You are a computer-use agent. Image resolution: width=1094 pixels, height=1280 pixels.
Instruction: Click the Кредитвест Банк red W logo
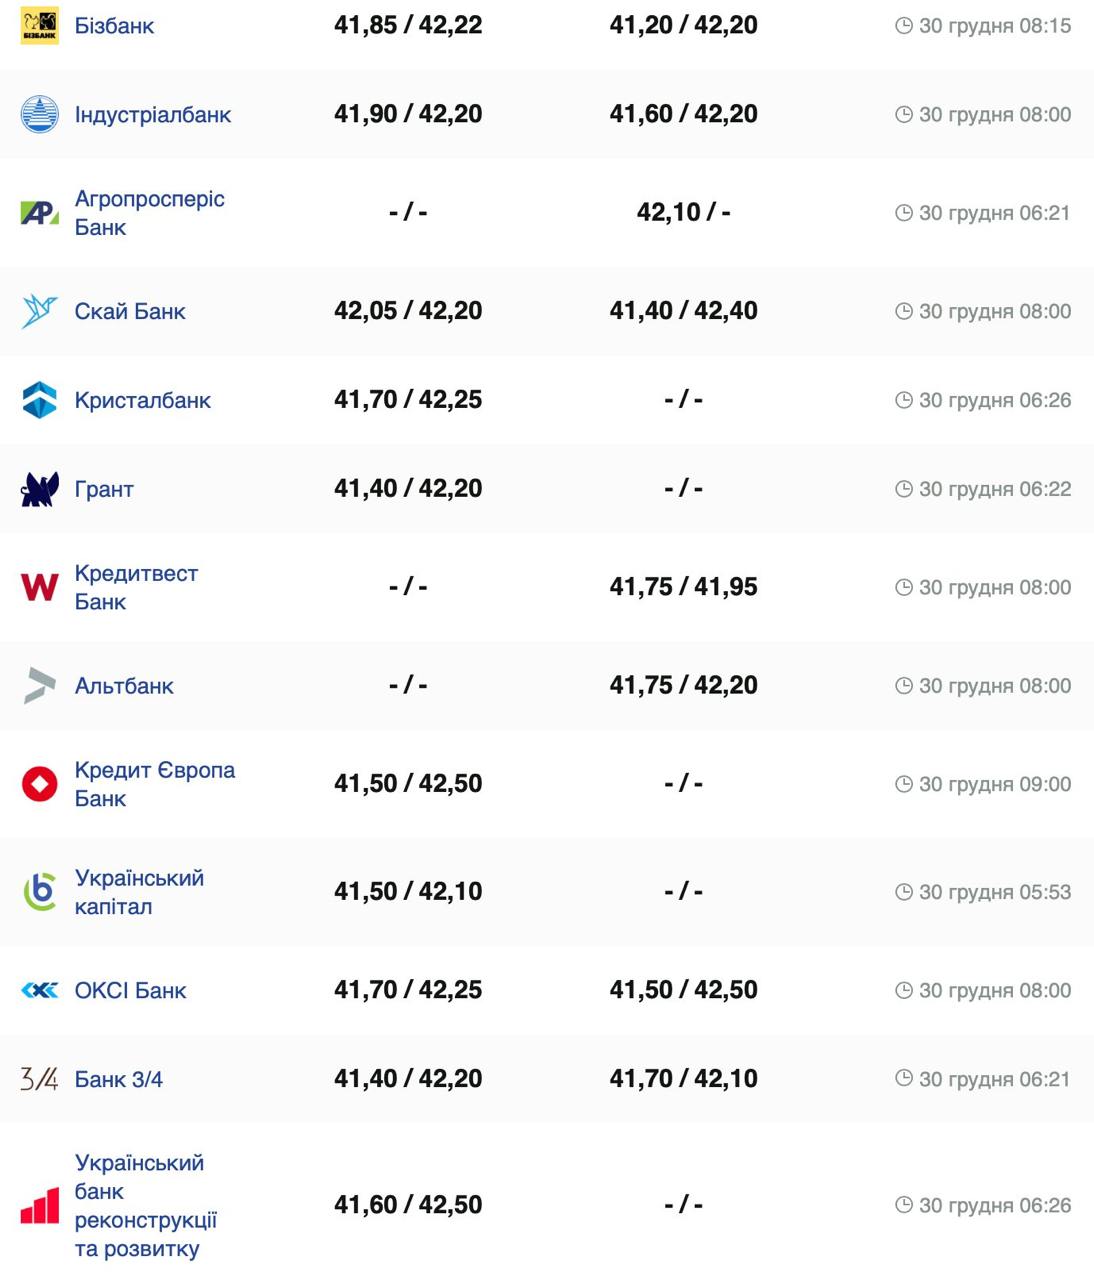pos(40,587)
